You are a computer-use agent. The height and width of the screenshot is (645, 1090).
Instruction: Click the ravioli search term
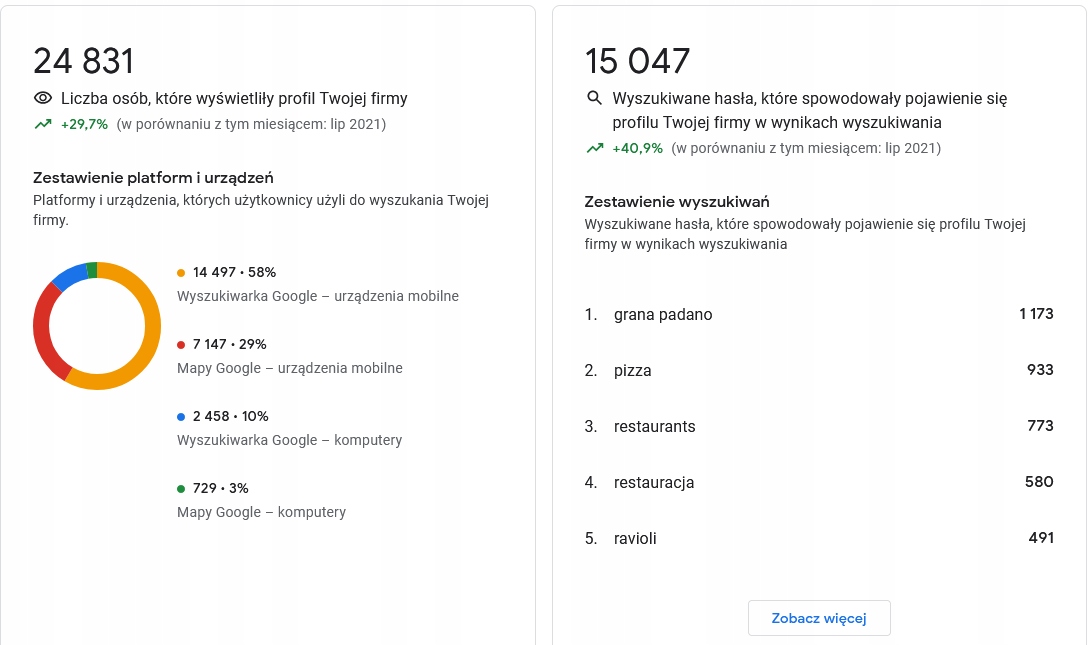click(x=635, y=538)
